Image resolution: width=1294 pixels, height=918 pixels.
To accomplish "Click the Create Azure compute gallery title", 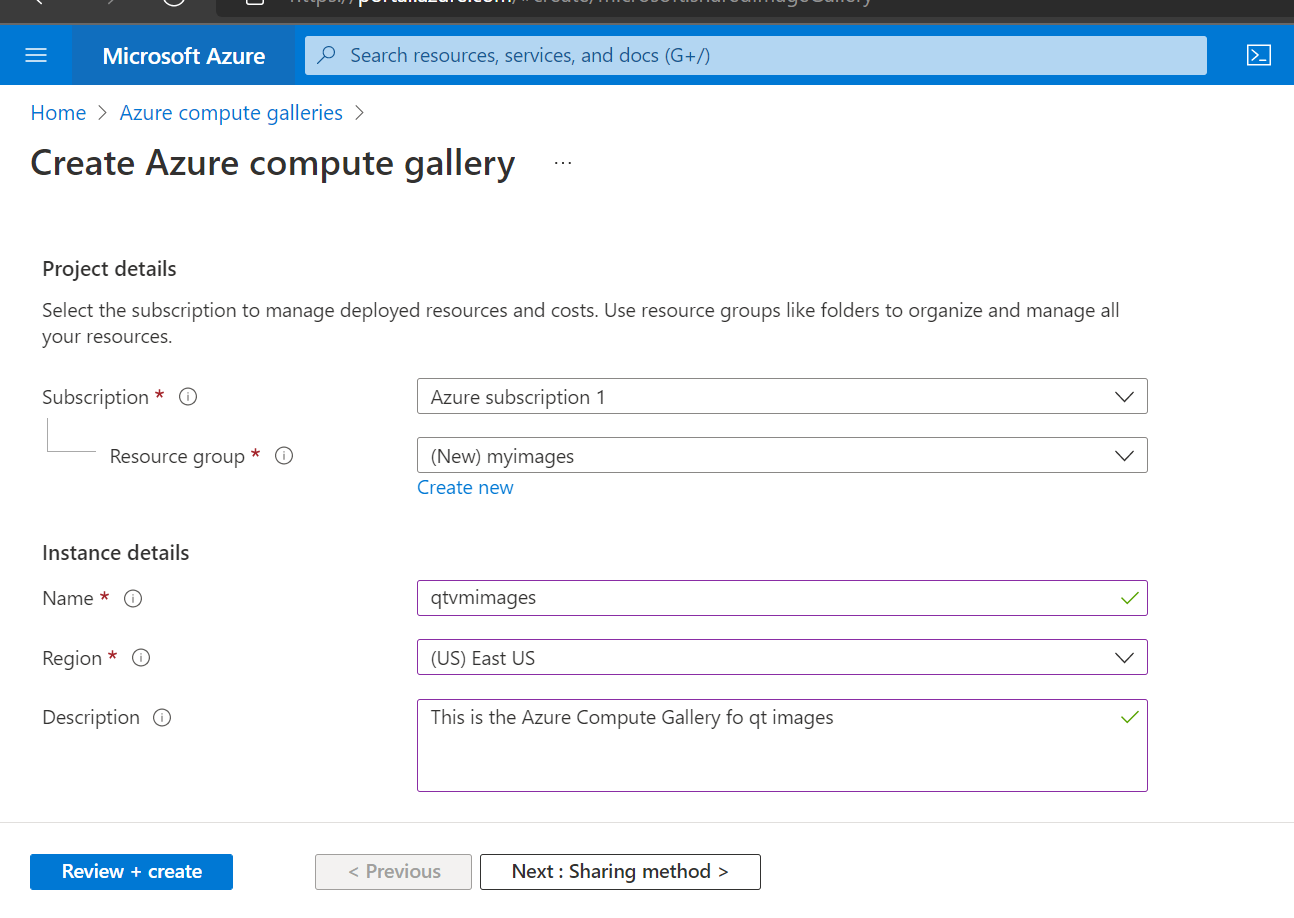I will click(273, 163).
